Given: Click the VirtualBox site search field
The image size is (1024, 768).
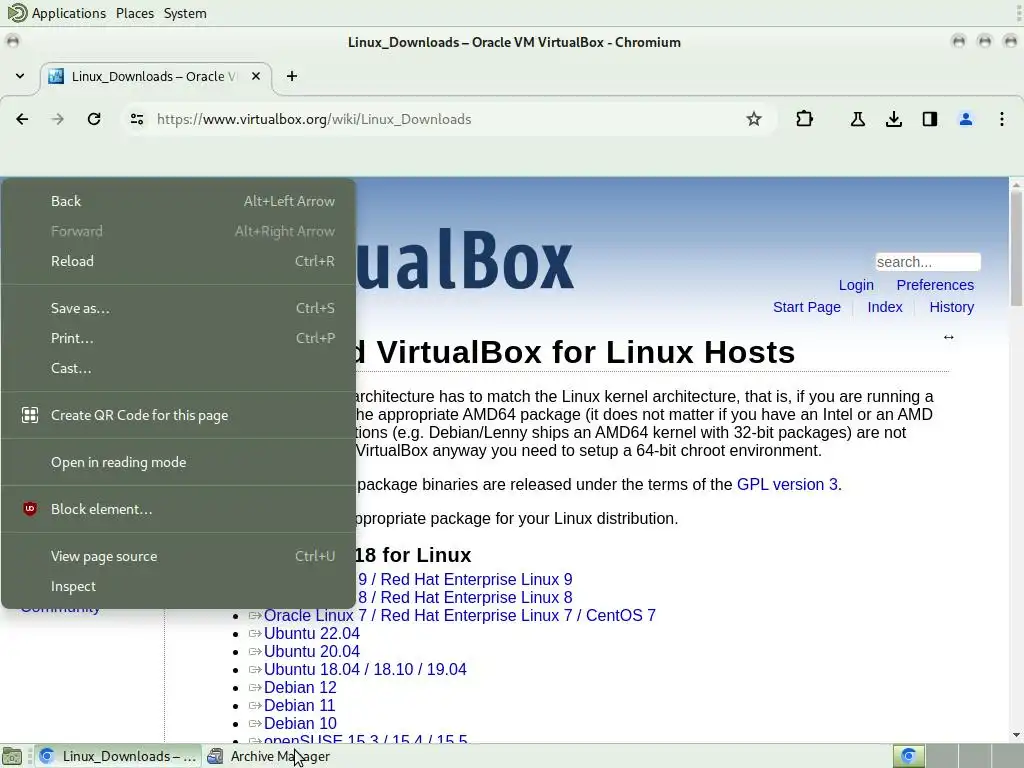Looking at the screenshot, I should coord(927,262).
